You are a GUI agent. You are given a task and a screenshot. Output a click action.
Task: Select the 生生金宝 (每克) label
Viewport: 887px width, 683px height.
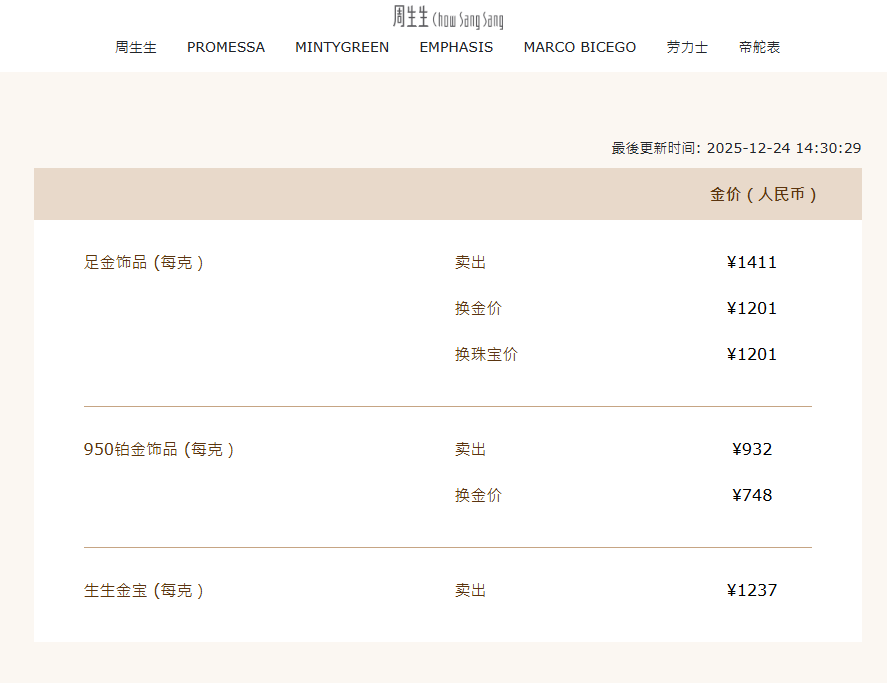pos(144,591)
